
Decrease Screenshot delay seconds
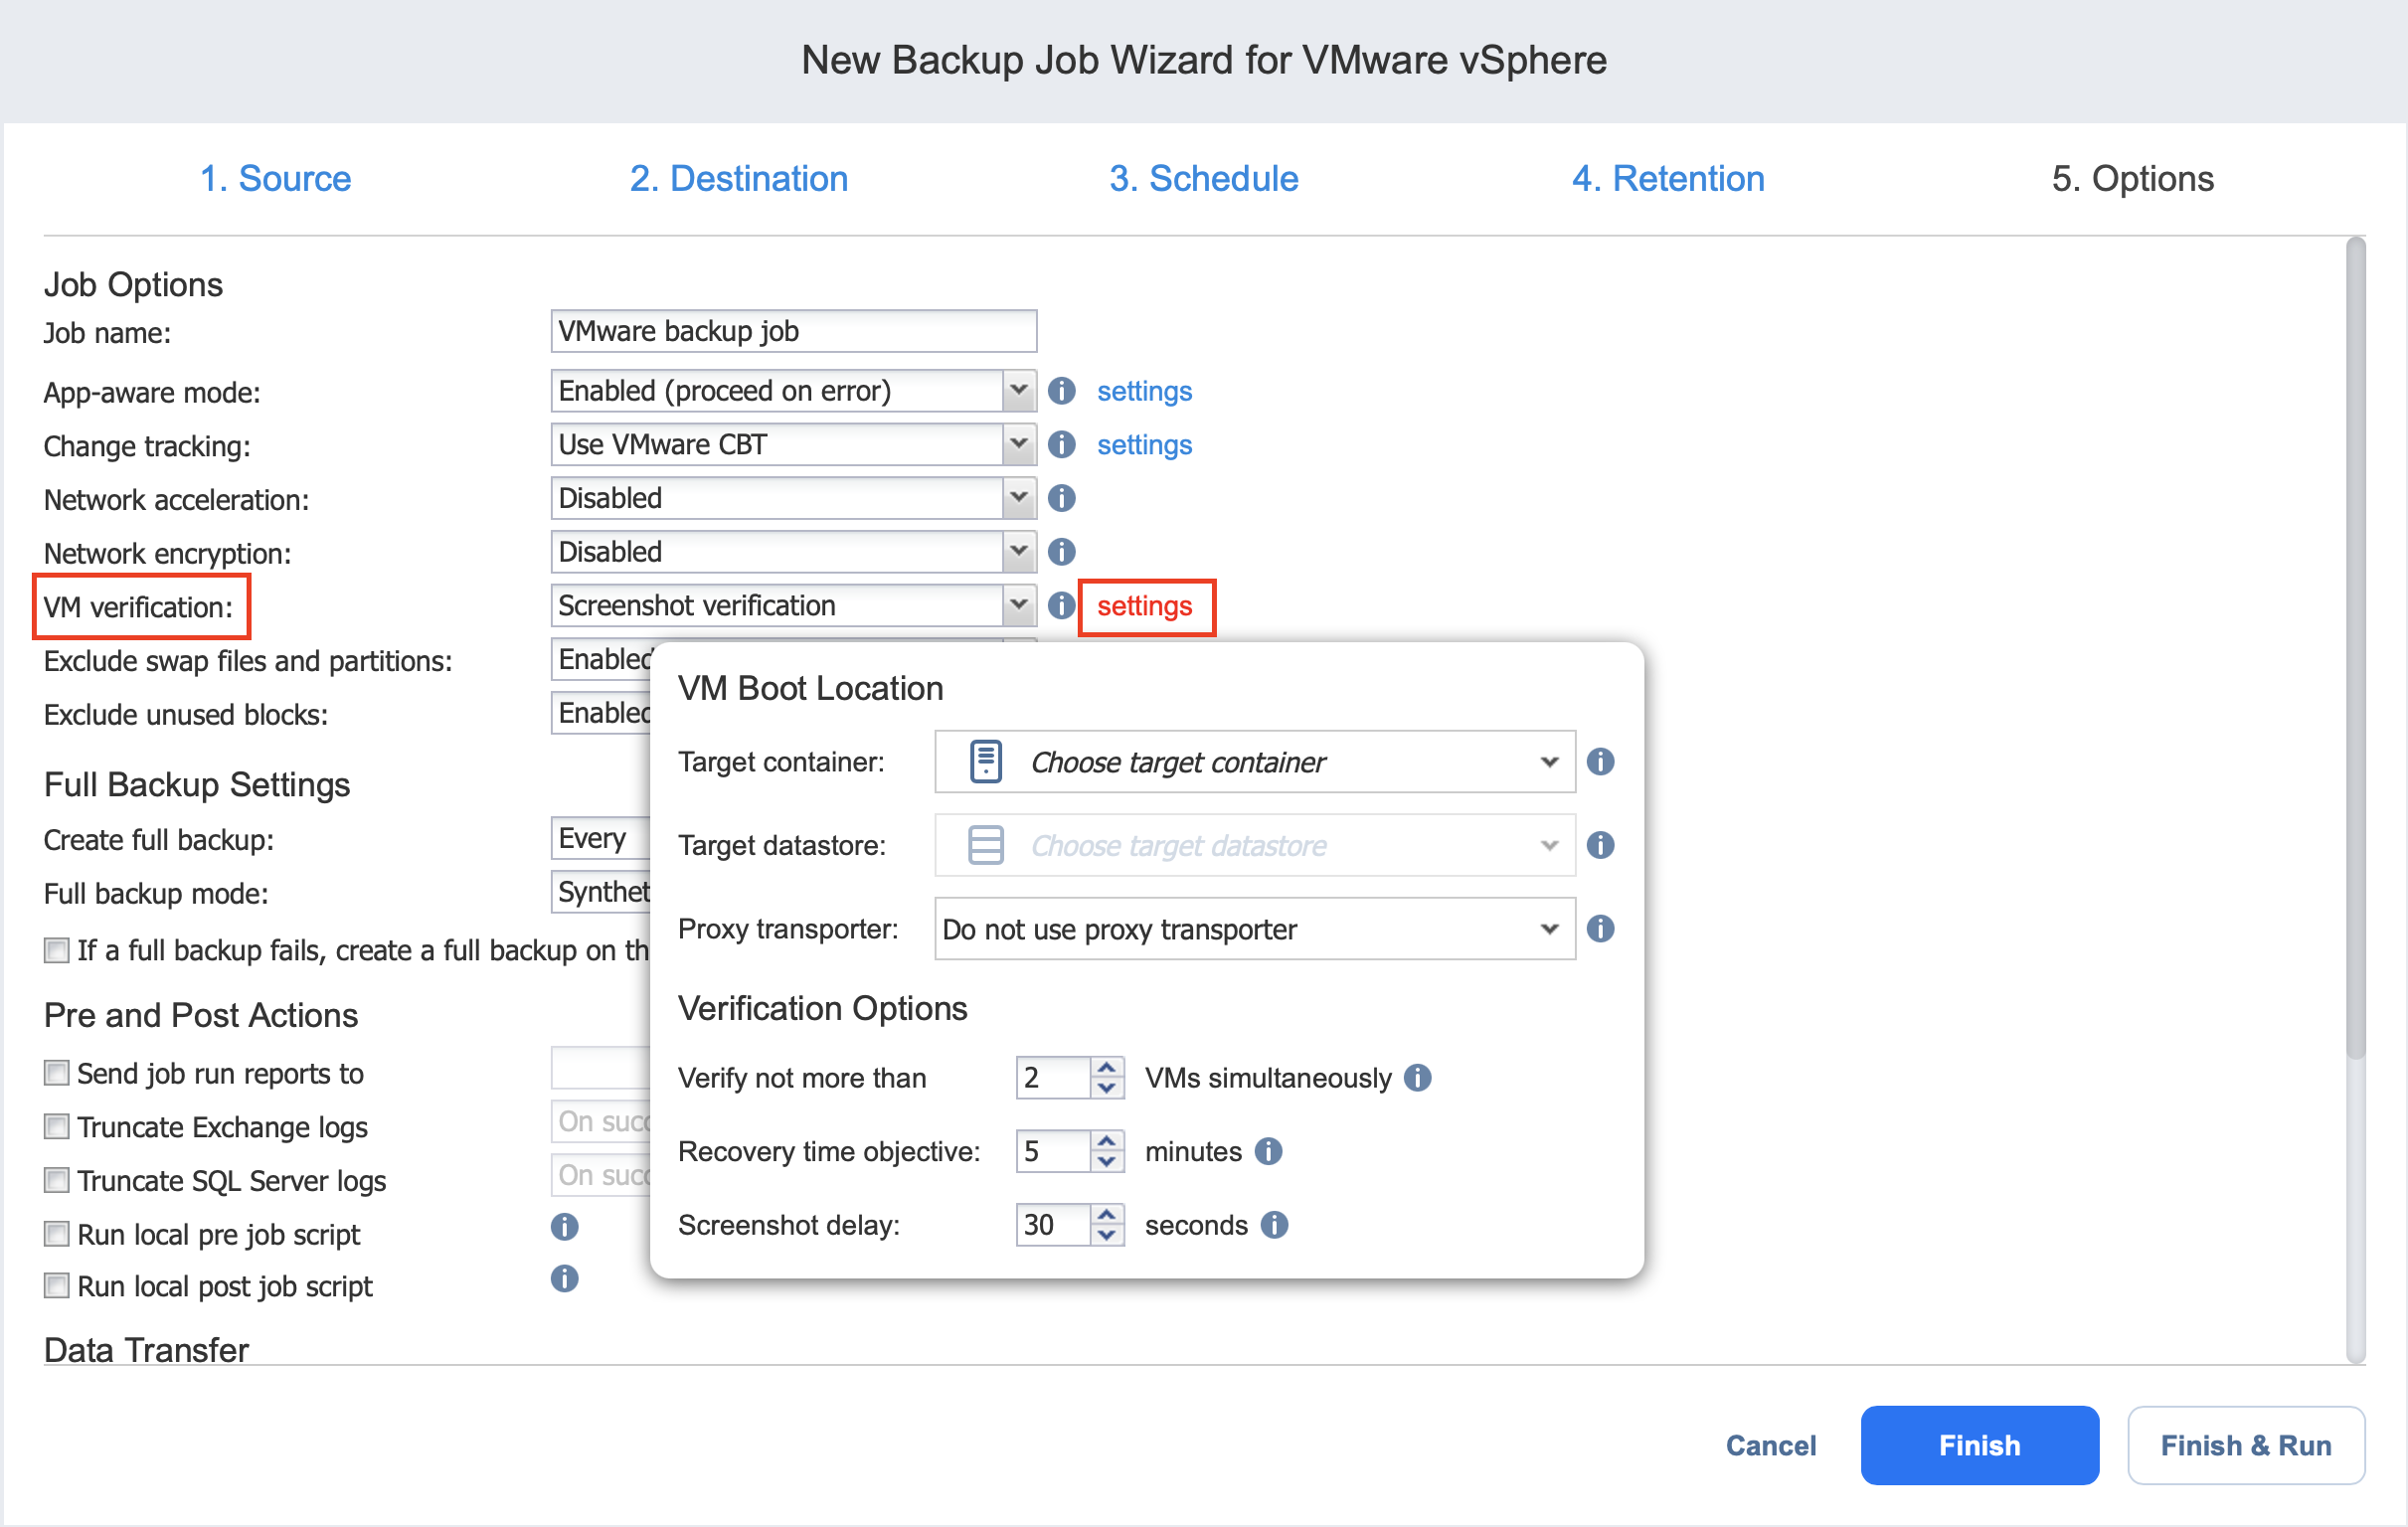[x=1107, y=1236]
